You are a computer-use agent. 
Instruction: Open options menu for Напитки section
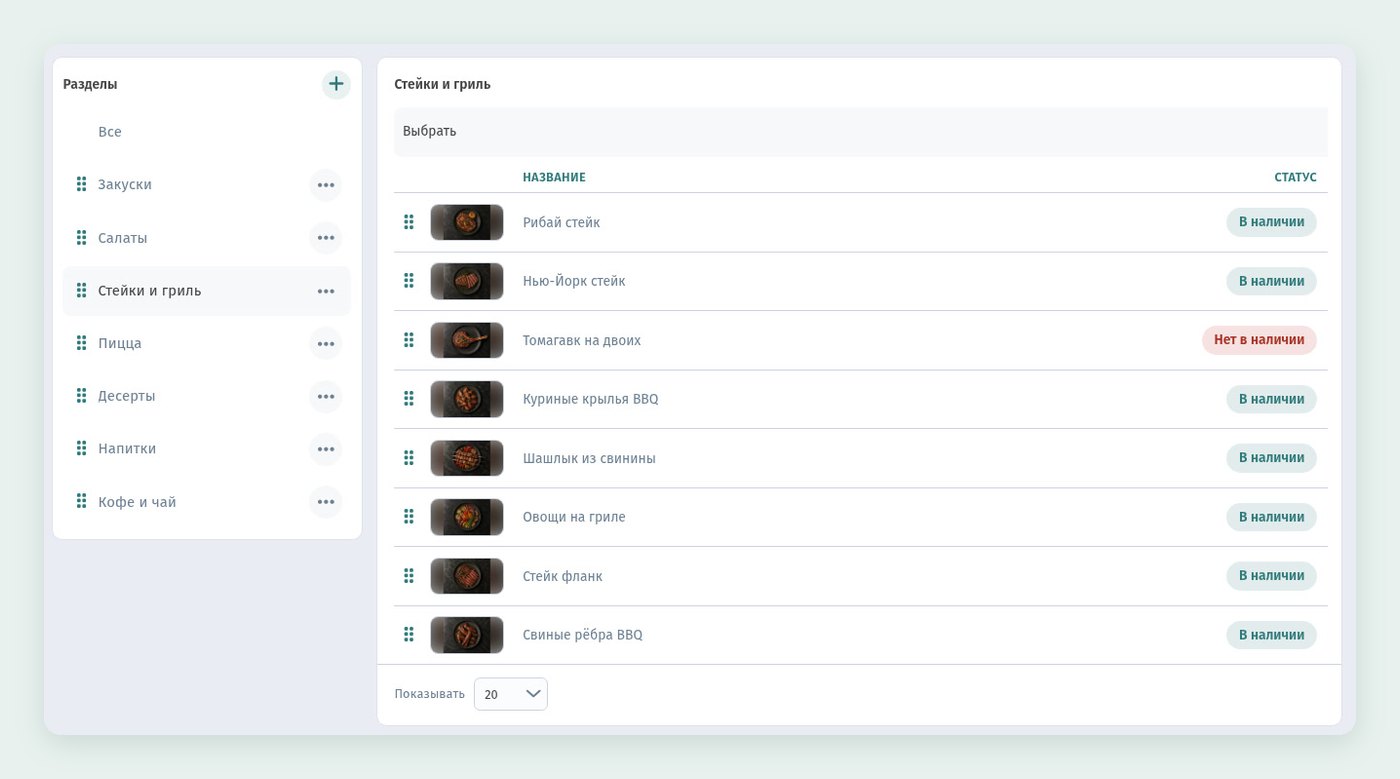[325, 449]
